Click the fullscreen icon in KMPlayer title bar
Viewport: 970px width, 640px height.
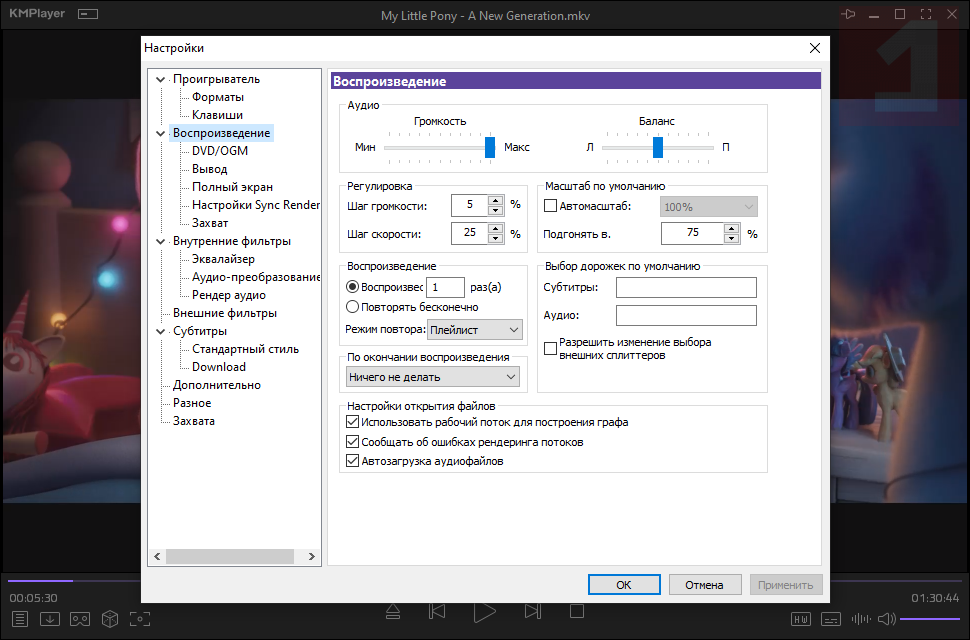click(x=926, y=14)
